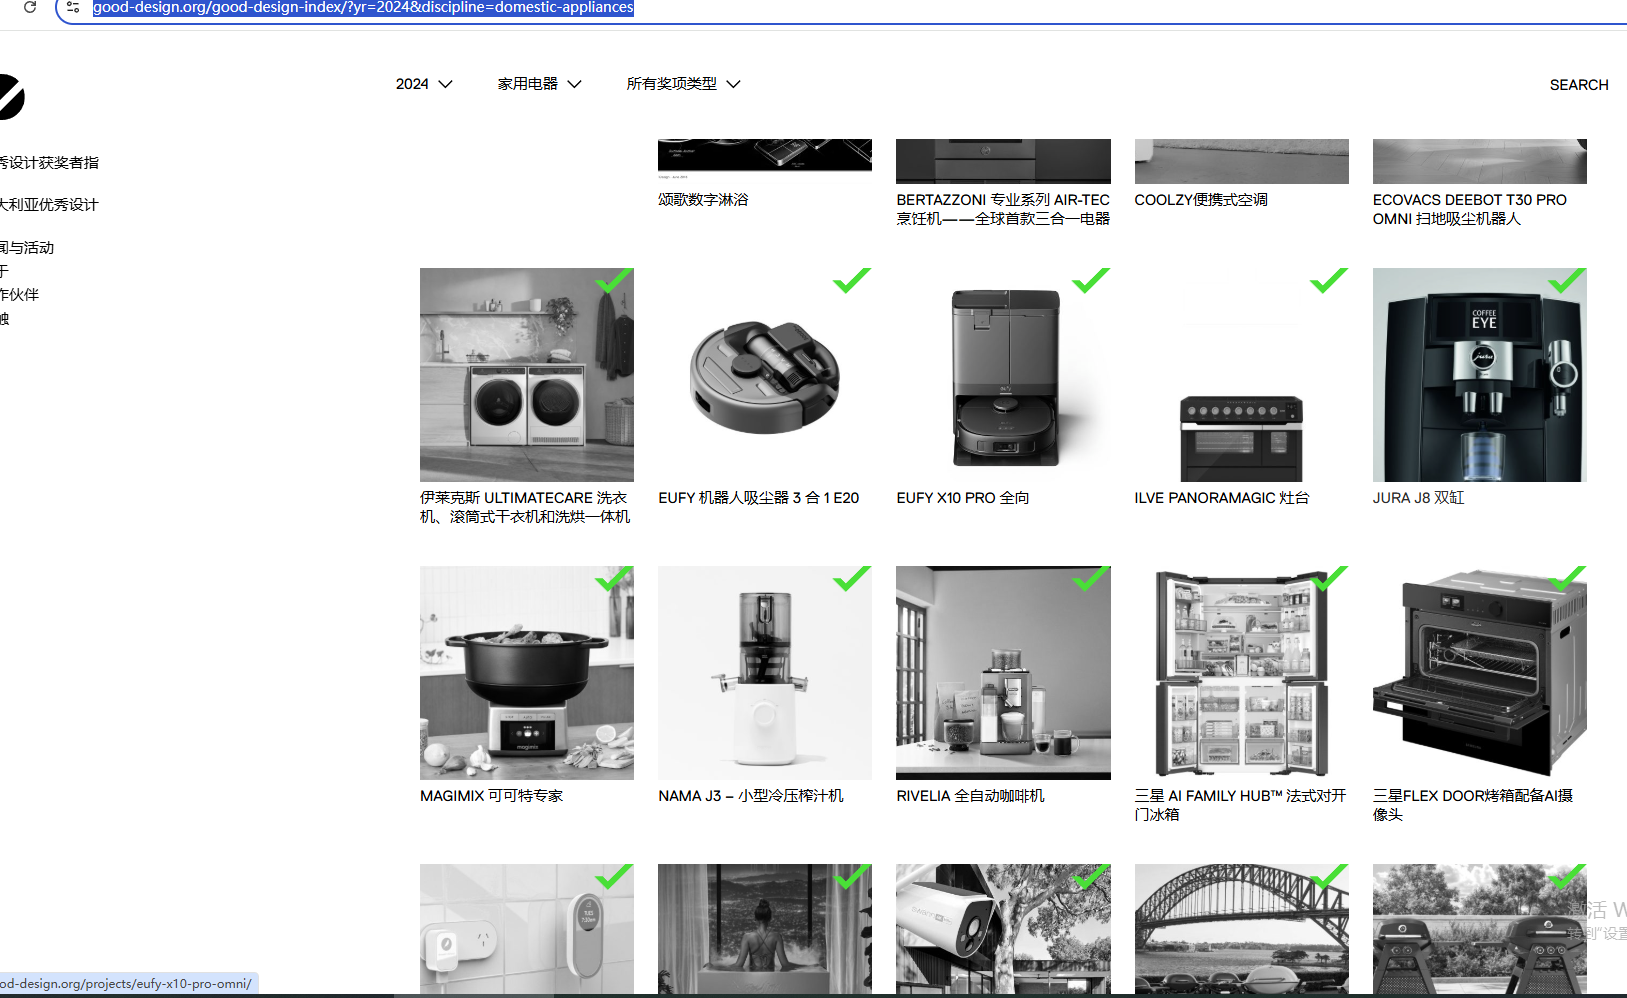Click the green checkmark on ILVE PANORAMAGIC card
Viewport: 1627px width, 998px height.
(x=1329, y=281)
